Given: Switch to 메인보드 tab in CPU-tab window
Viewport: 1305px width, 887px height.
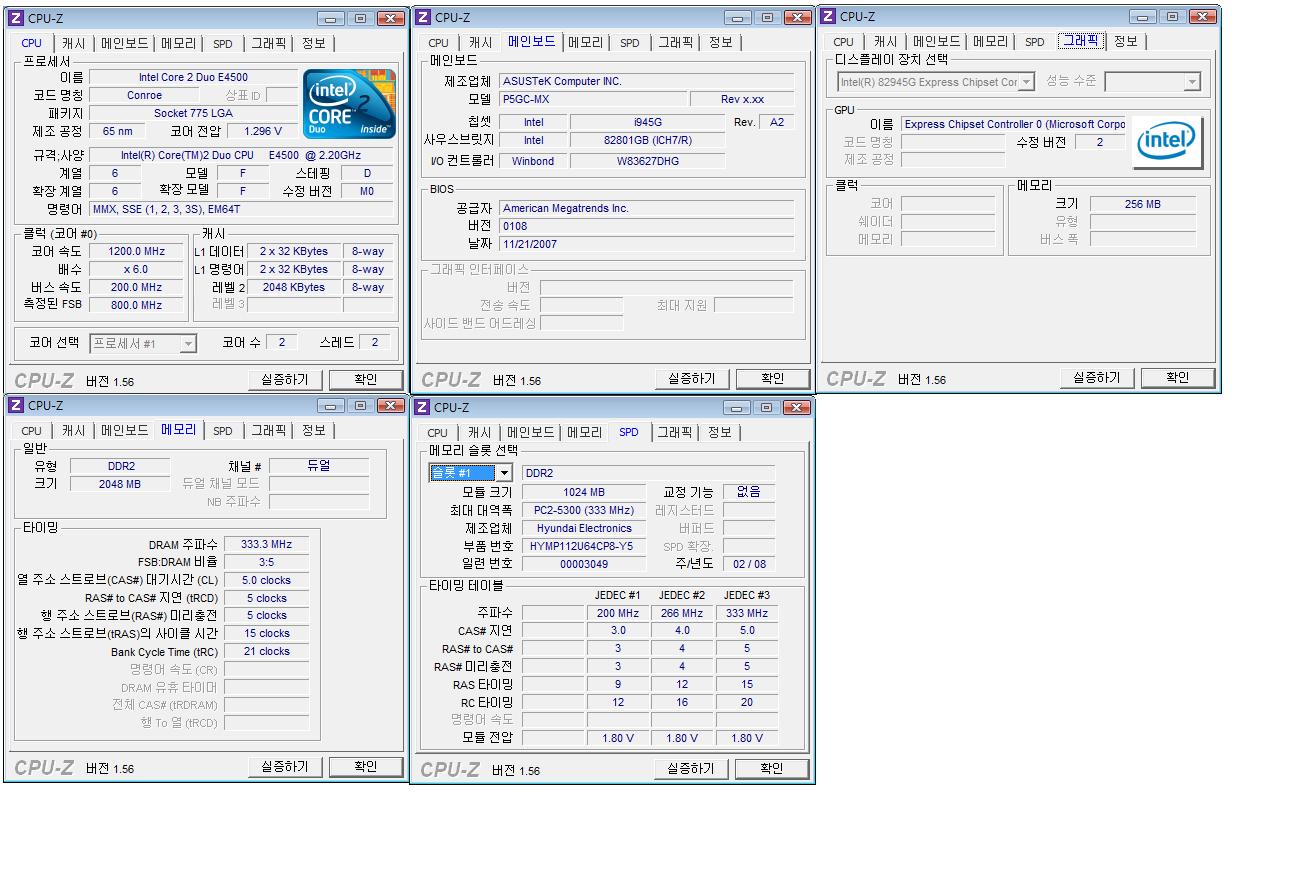Looking at the screenshot, I should click(124, 43).
